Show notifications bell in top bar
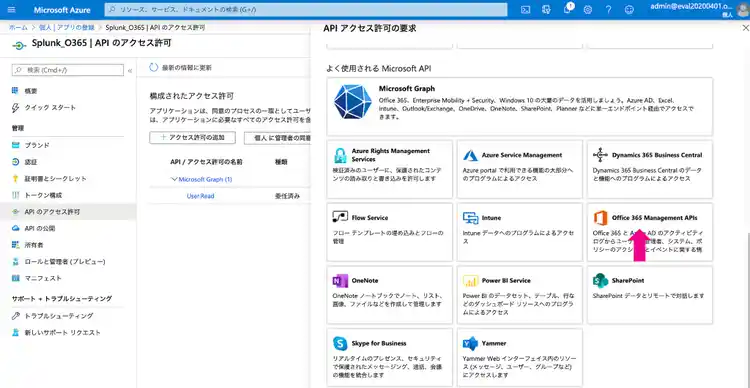The width and height of the screenshot is (750, 388). 567,10
